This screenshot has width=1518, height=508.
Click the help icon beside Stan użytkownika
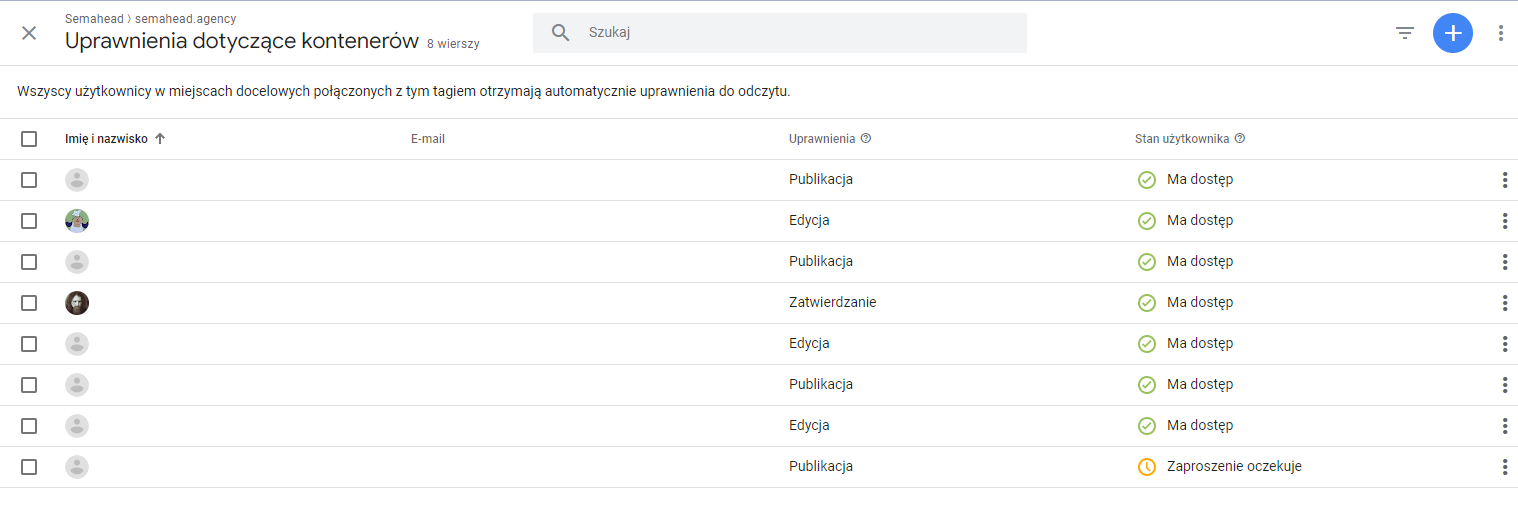pos(1240,139)
